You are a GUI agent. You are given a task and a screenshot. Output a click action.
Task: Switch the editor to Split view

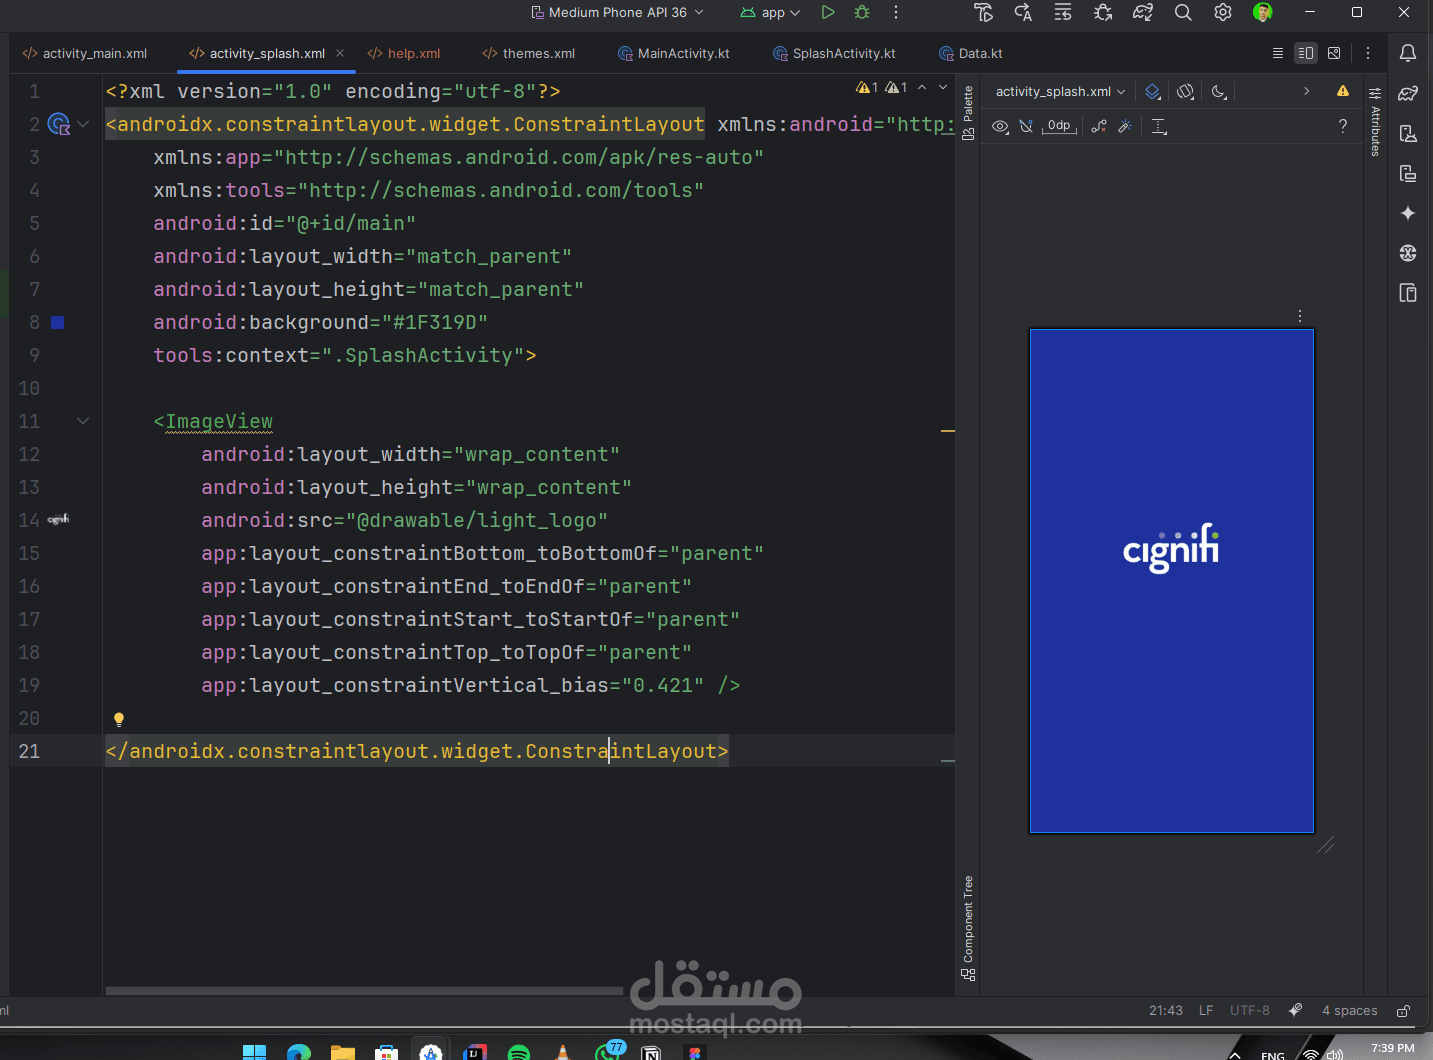pyautogui.click(x=1305, y=53)
